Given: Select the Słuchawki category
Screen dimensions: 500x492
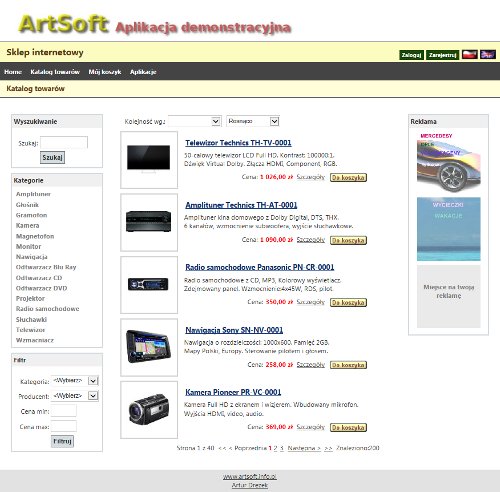Looking at the screenshot, I should (x=31, y=319).
